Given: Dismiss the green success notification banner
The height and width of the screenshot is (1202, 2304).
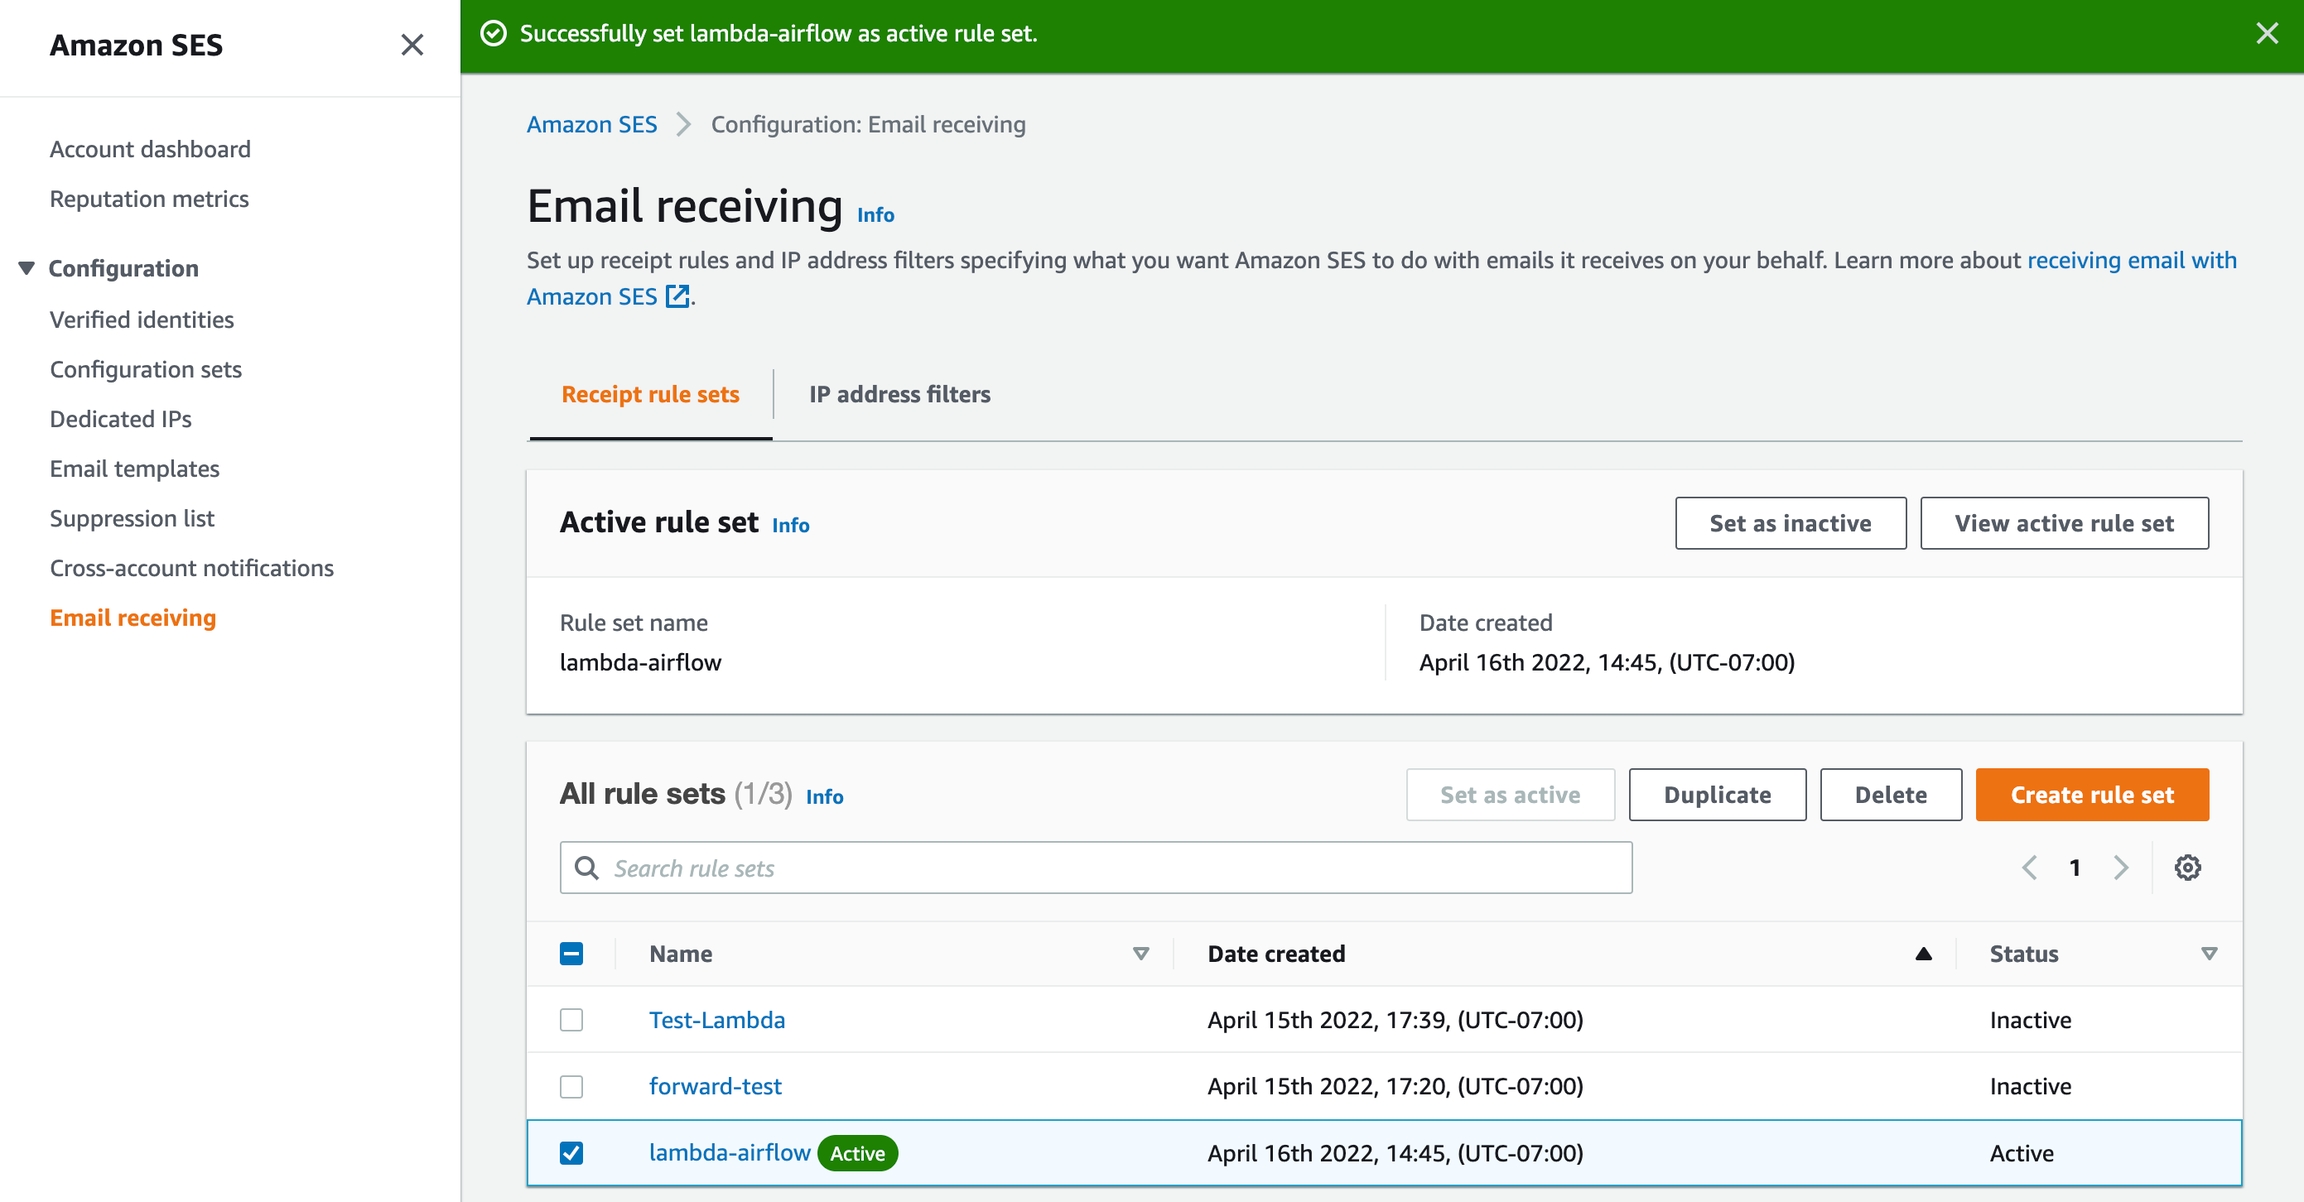Looking at the screenshot, I should (x=2267, y=33).
